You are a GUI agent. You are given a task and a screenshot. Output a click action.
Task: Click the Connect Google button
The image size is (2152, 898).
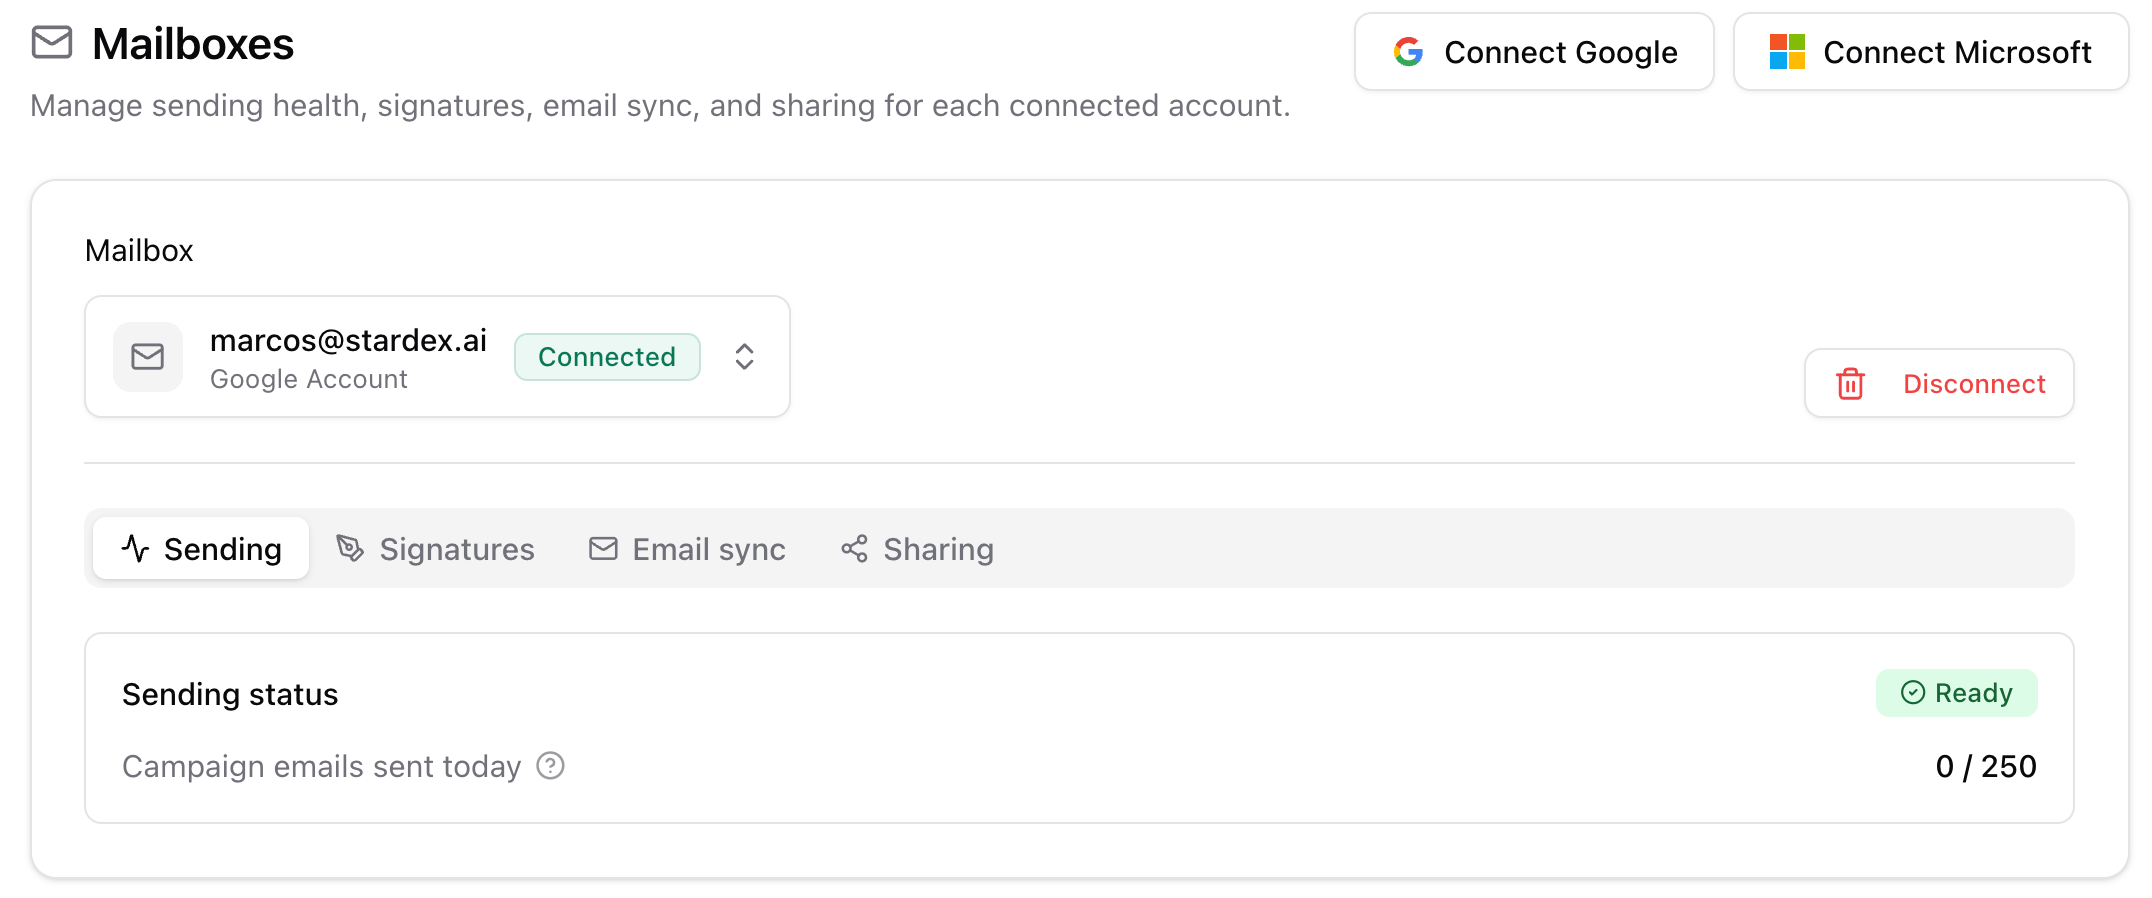pyautogui.click(x=1534, y=52)
